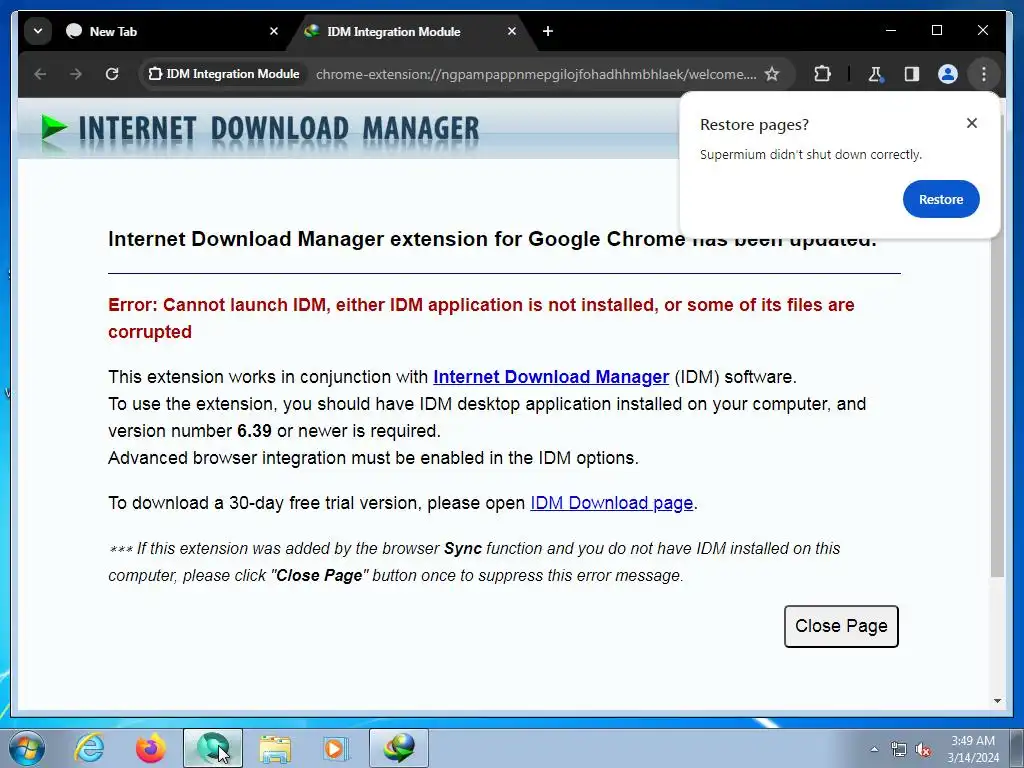This screenshot has height=768, width=1024.
Task: Click the scrollbar down arrow
Action: [997, 701]
